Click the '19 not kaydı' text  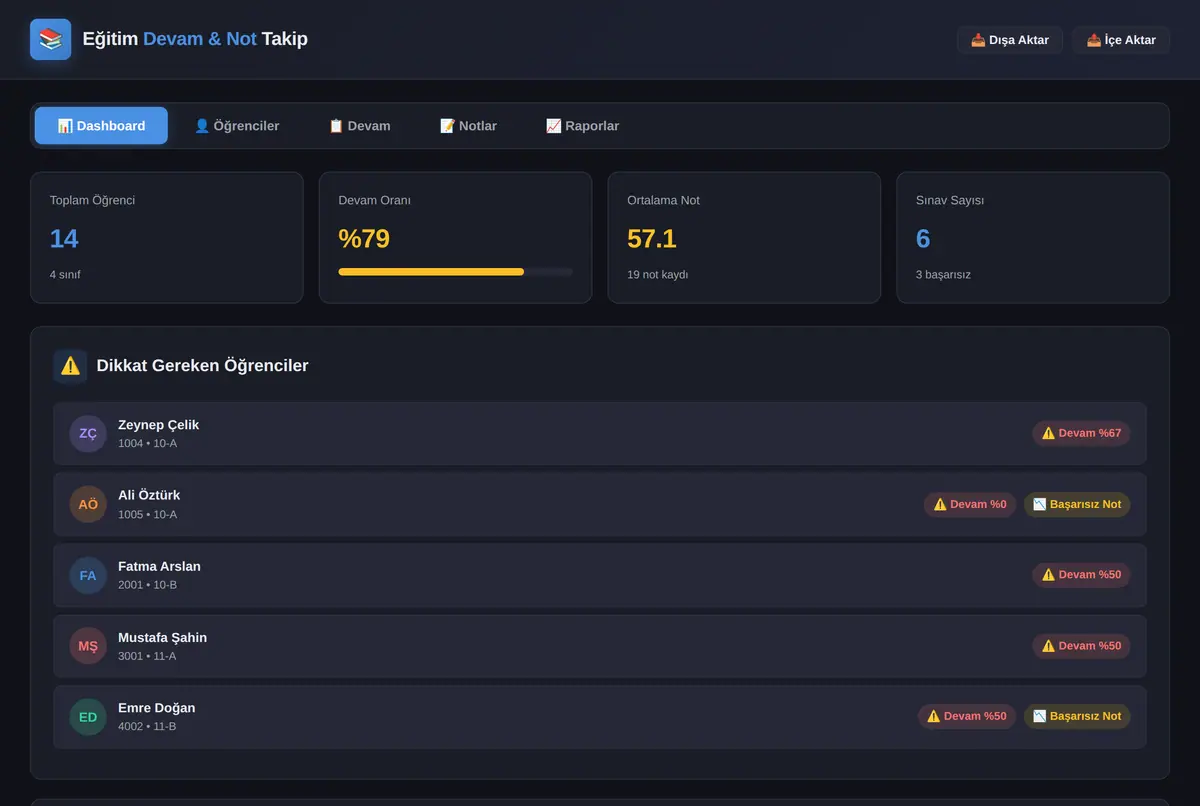658,275
